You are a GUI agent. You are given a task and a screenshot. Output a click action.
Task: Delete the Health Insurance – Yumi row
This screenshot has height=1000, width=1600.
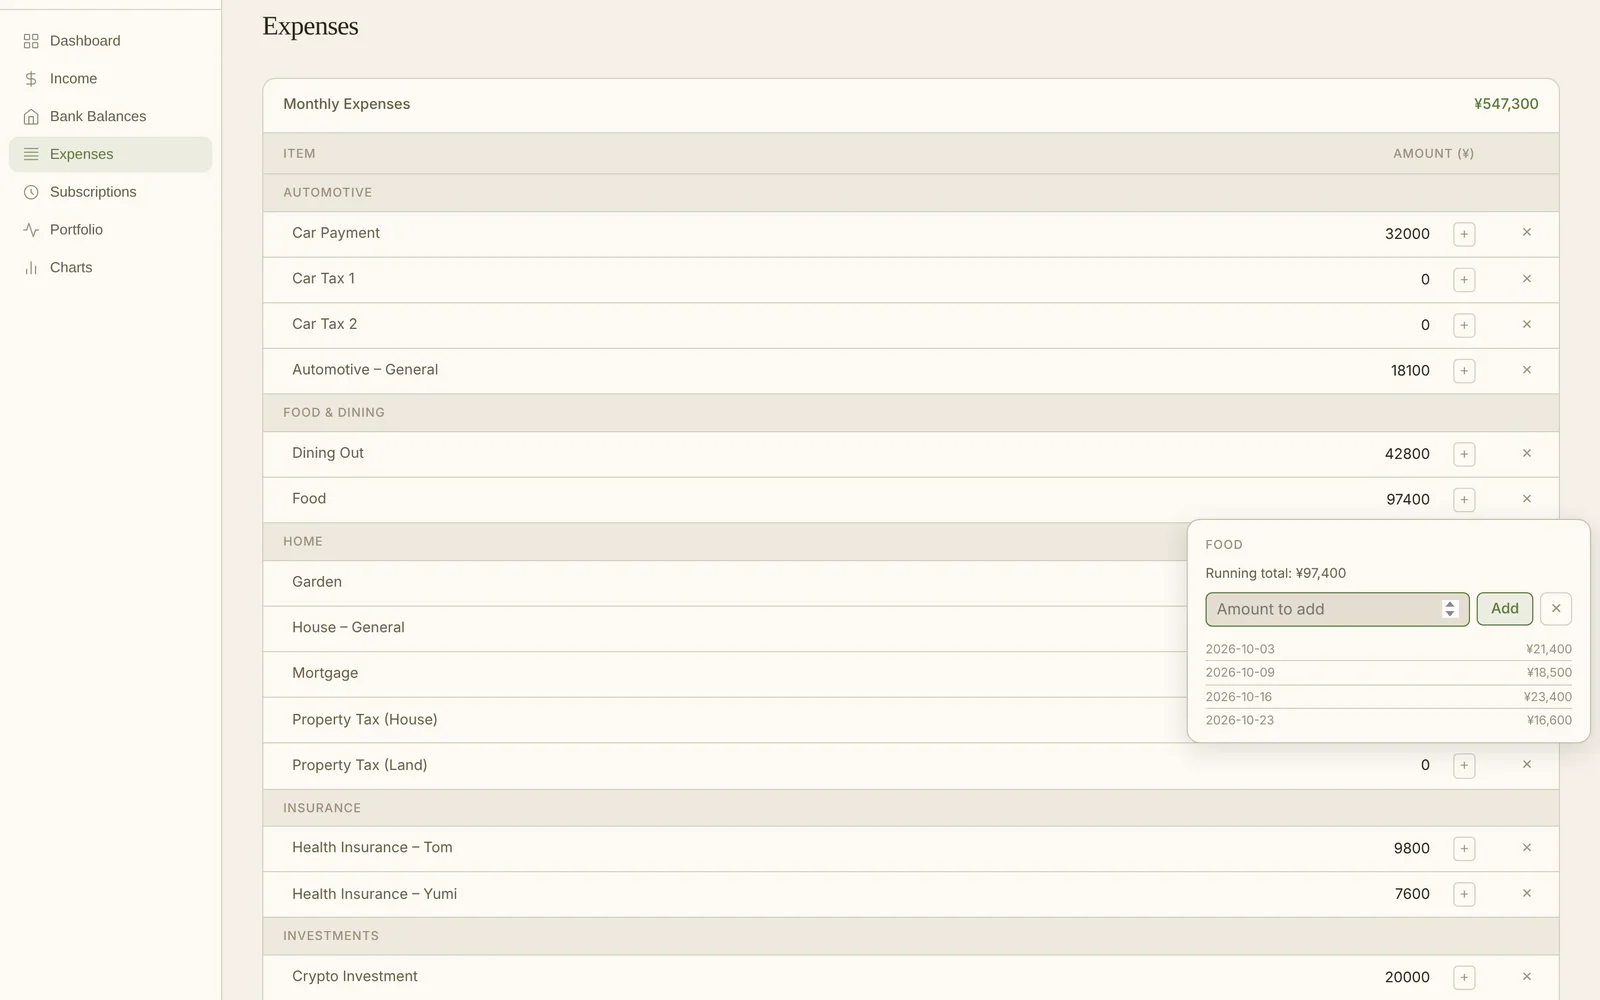(x=1527, y=893)
